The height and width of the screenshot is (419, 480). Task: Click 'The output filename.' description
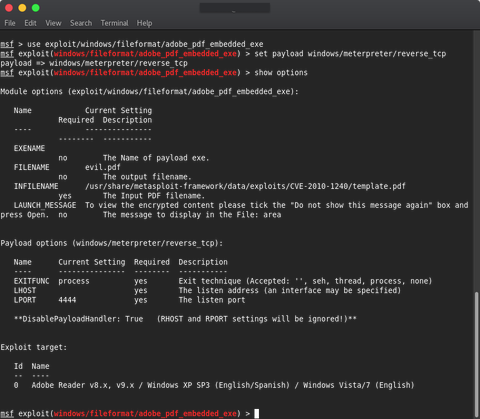(147, 177)
